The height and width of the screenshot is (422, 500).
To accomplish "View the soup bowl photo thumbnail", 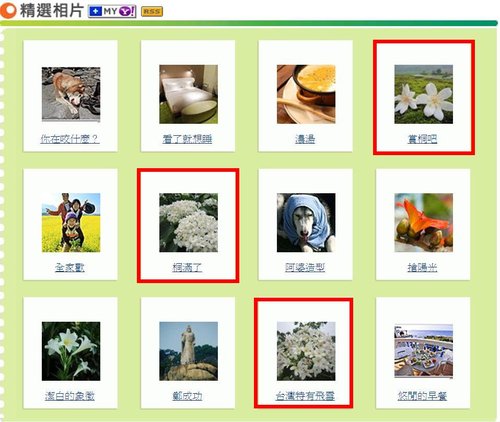I will 306,94.
